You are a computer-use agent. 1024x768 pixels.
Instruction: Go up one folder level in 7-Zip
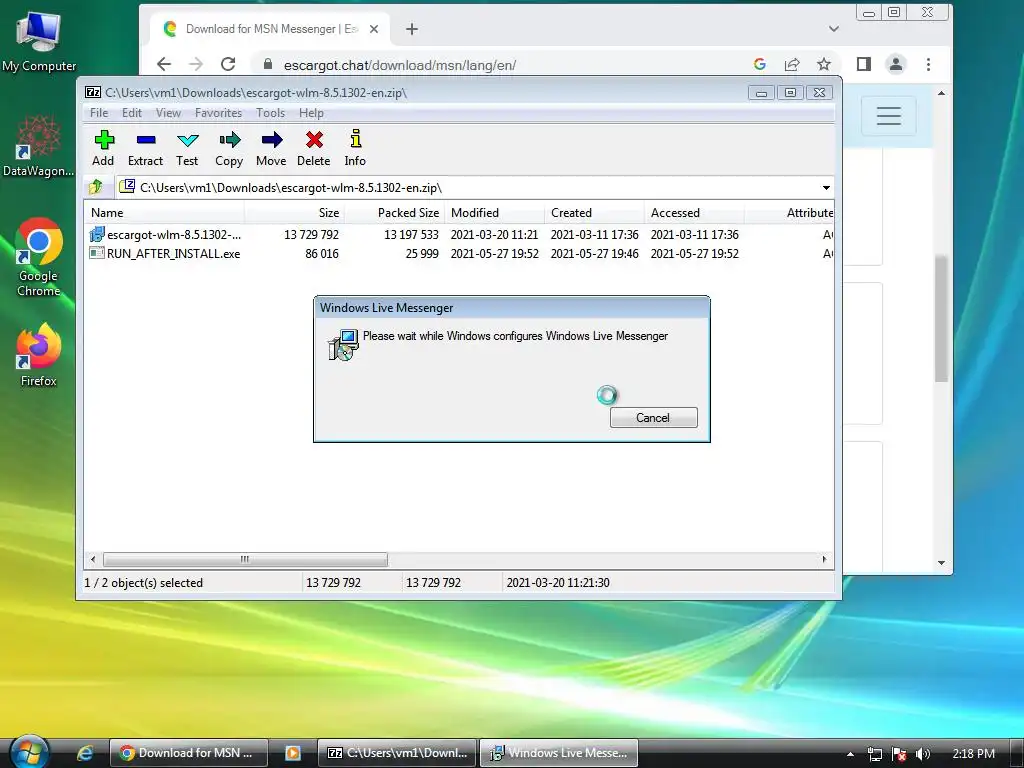[x=96, y=187]
